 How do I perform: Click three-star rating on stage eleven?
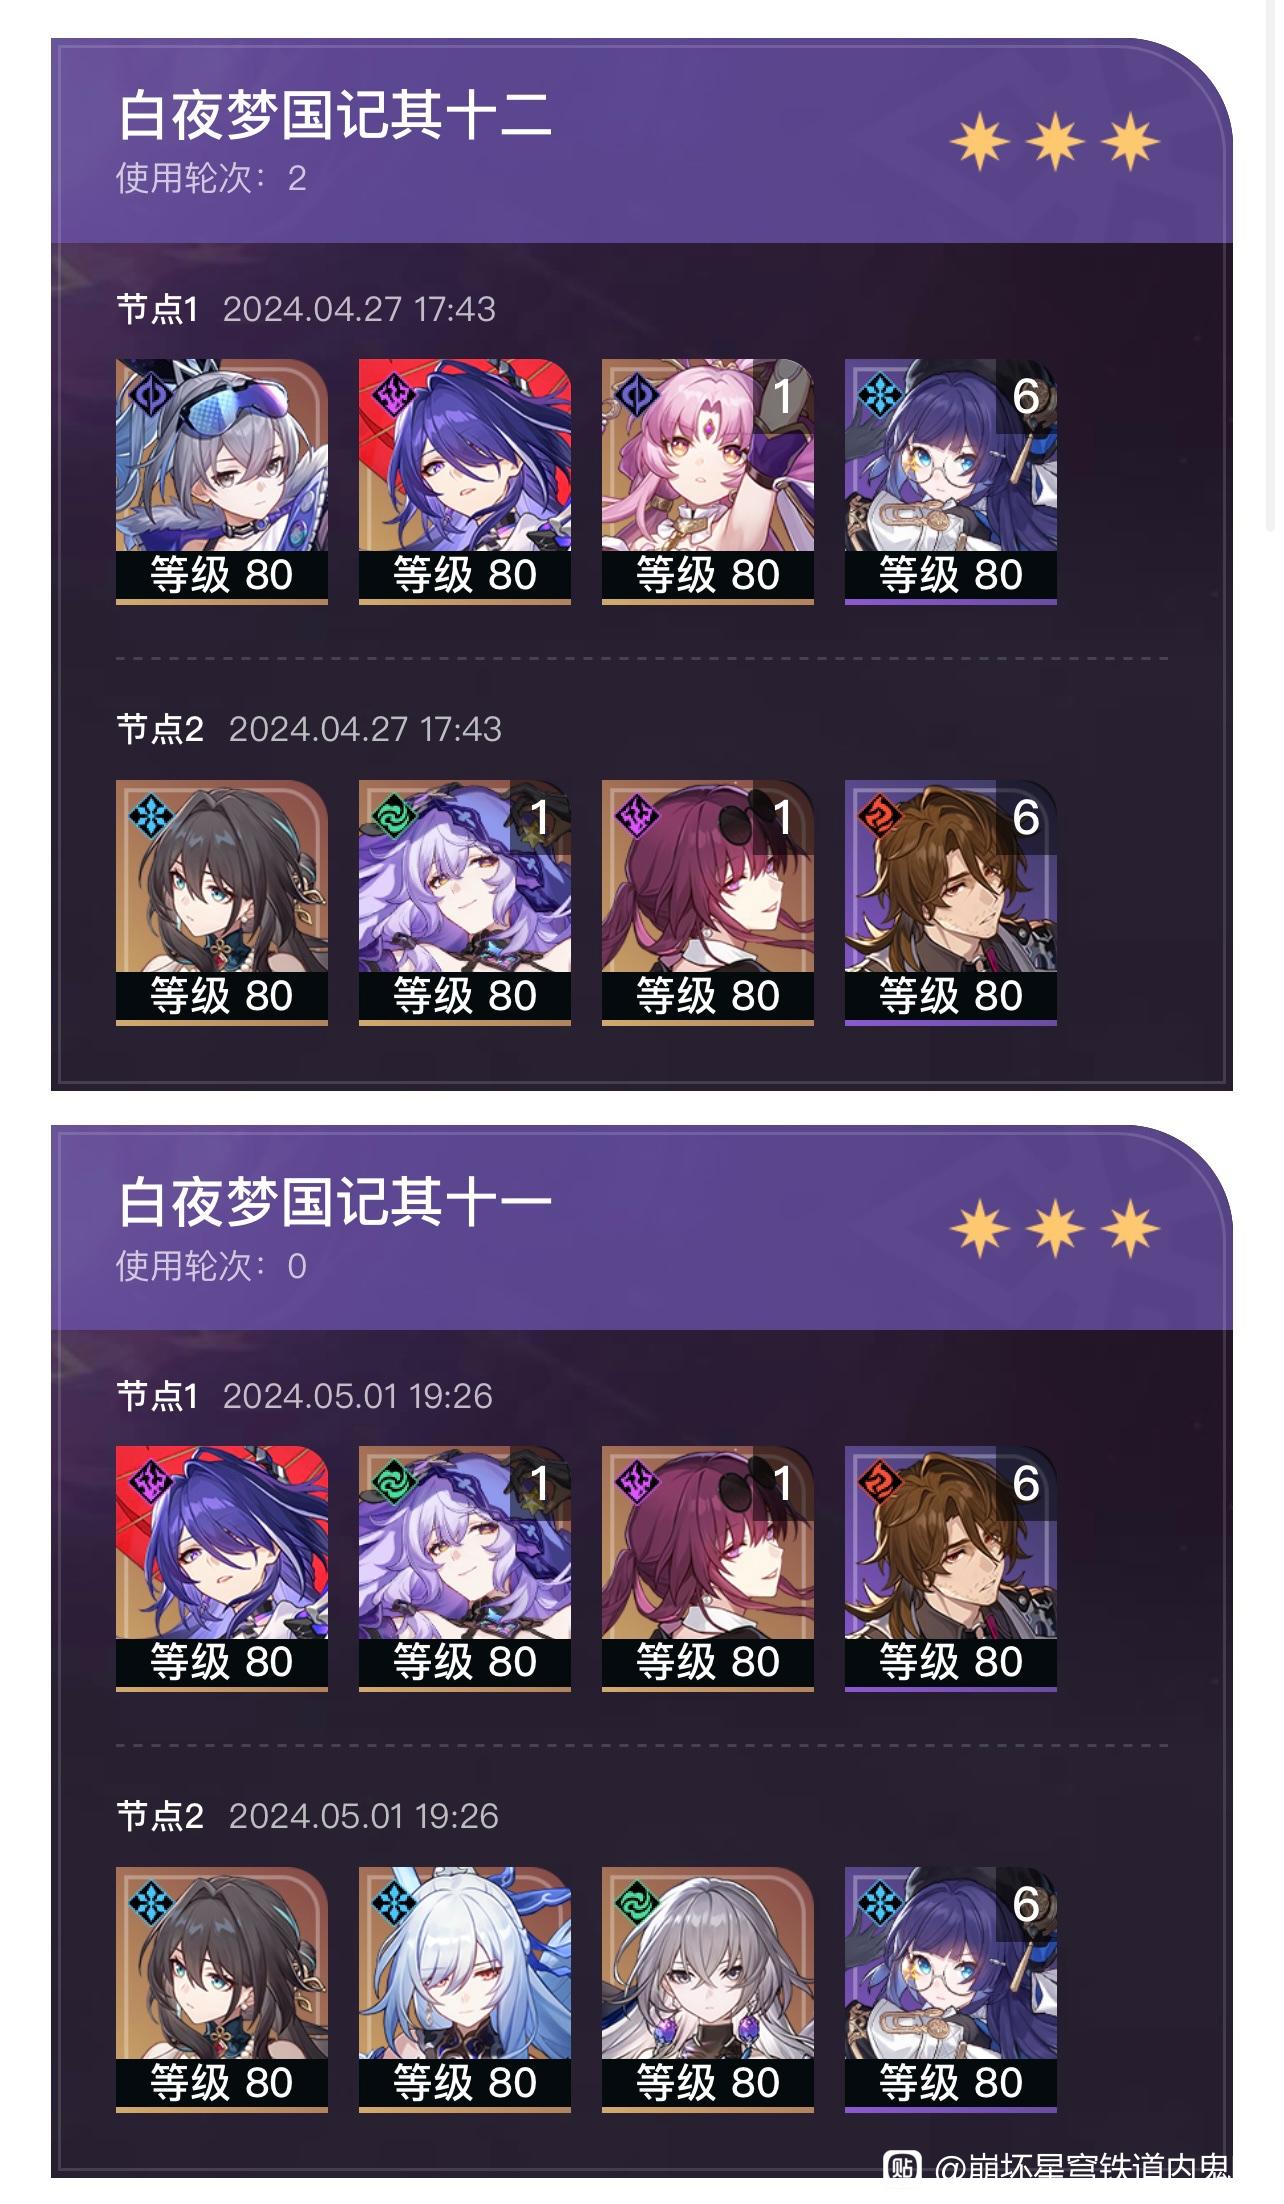[x=1054, y=1228]
